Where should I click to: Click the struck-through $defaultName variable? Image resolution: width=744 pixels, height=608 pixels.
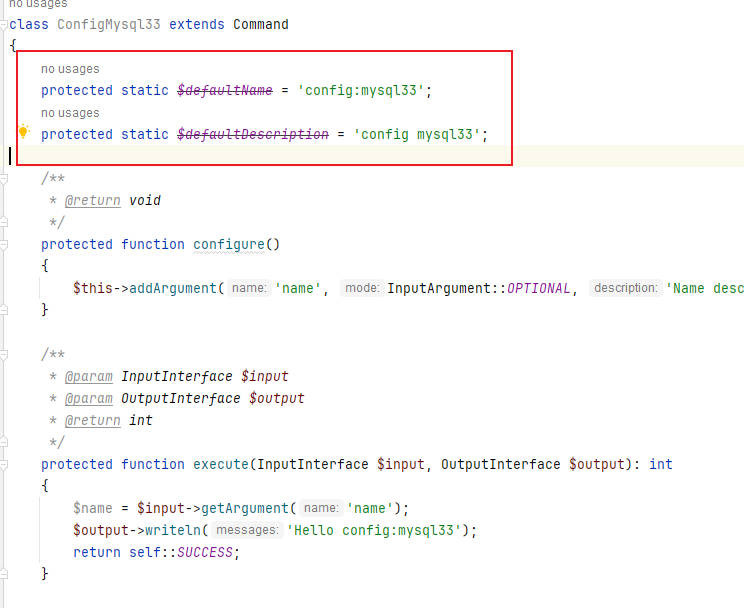coord(225,90)
